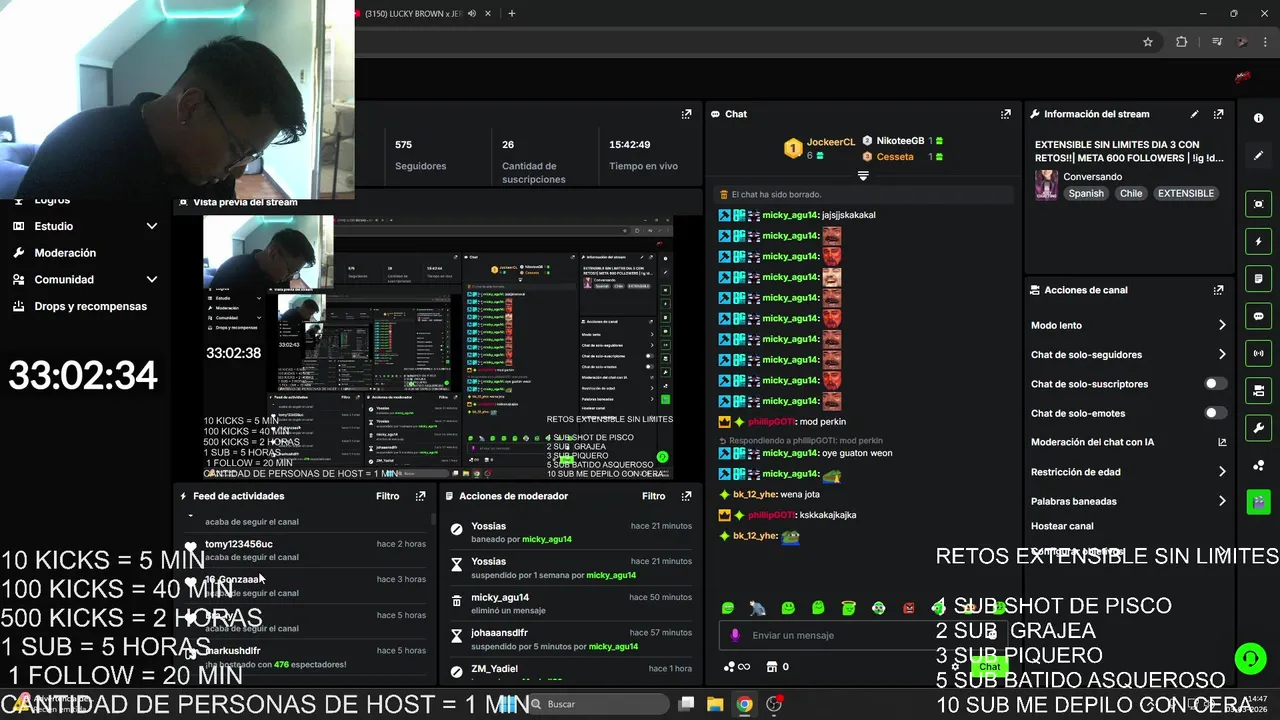This screenshot has width=1280, height=720.
Task: Toggle the camera widget sidebar icon
Action: click(1258, 390)
